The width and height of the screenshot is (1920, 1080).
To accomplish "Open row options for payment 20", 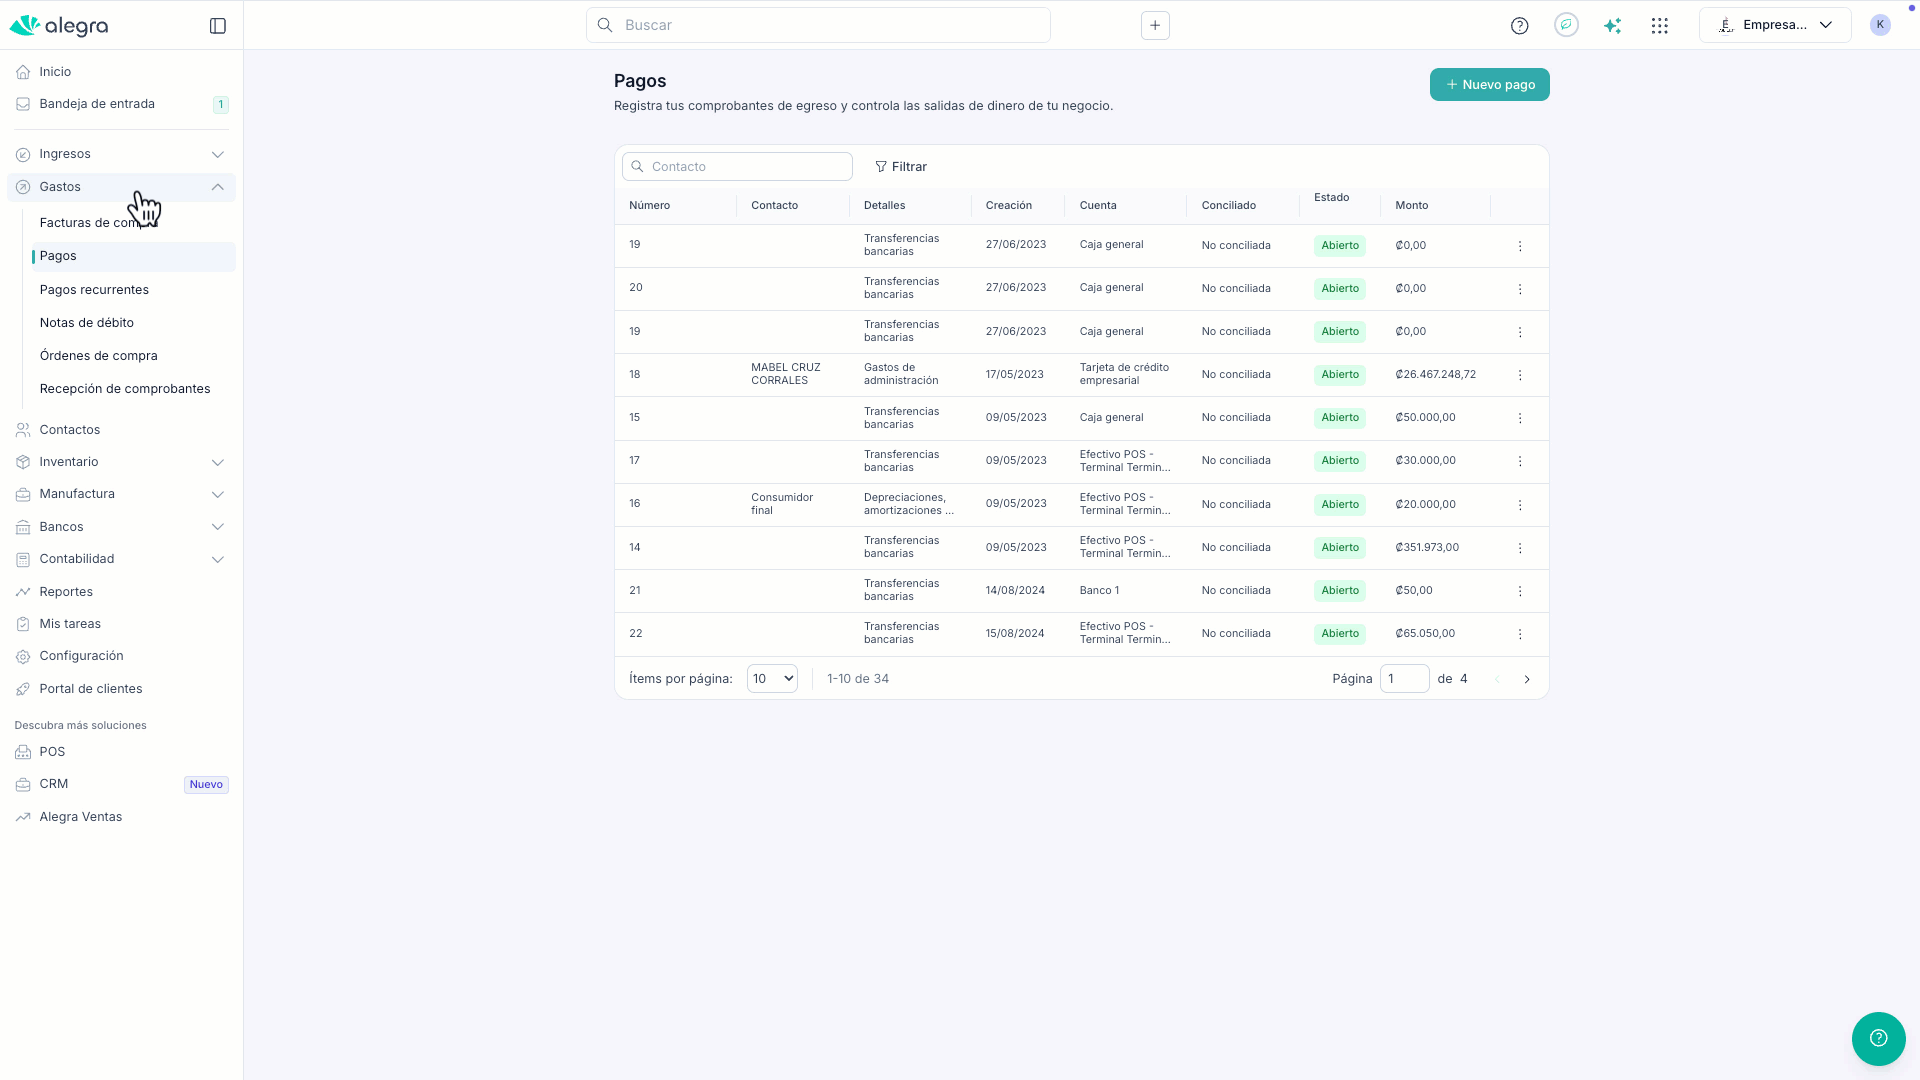I will pyautogui.click(x=1520, y=289).
